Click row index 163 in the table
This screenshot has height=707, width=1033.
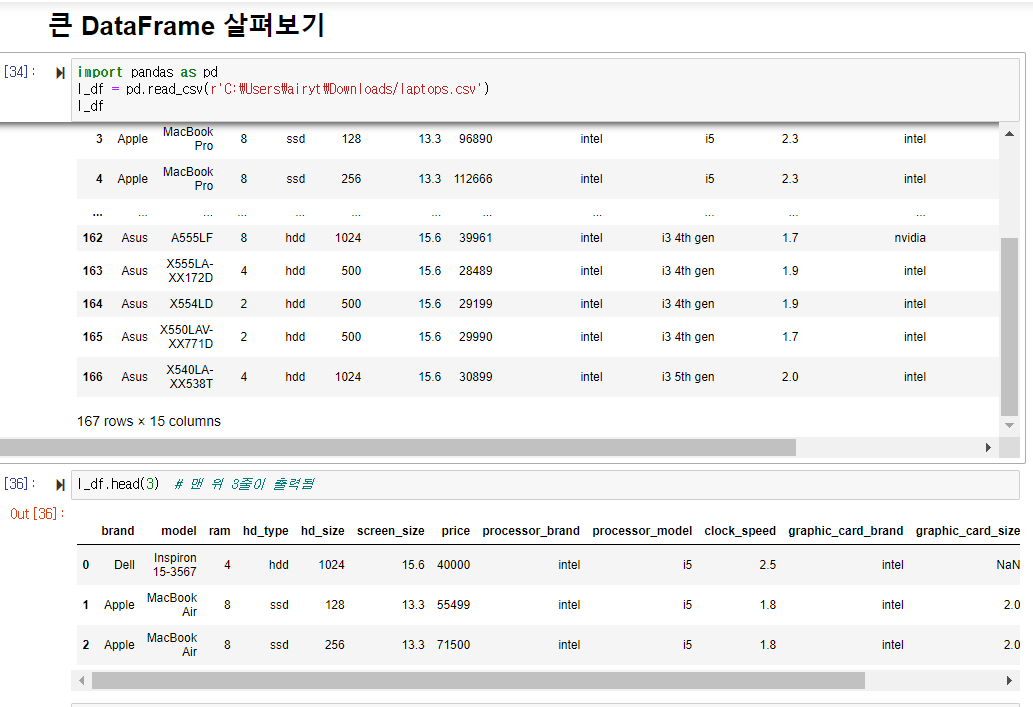click(93, 271)
